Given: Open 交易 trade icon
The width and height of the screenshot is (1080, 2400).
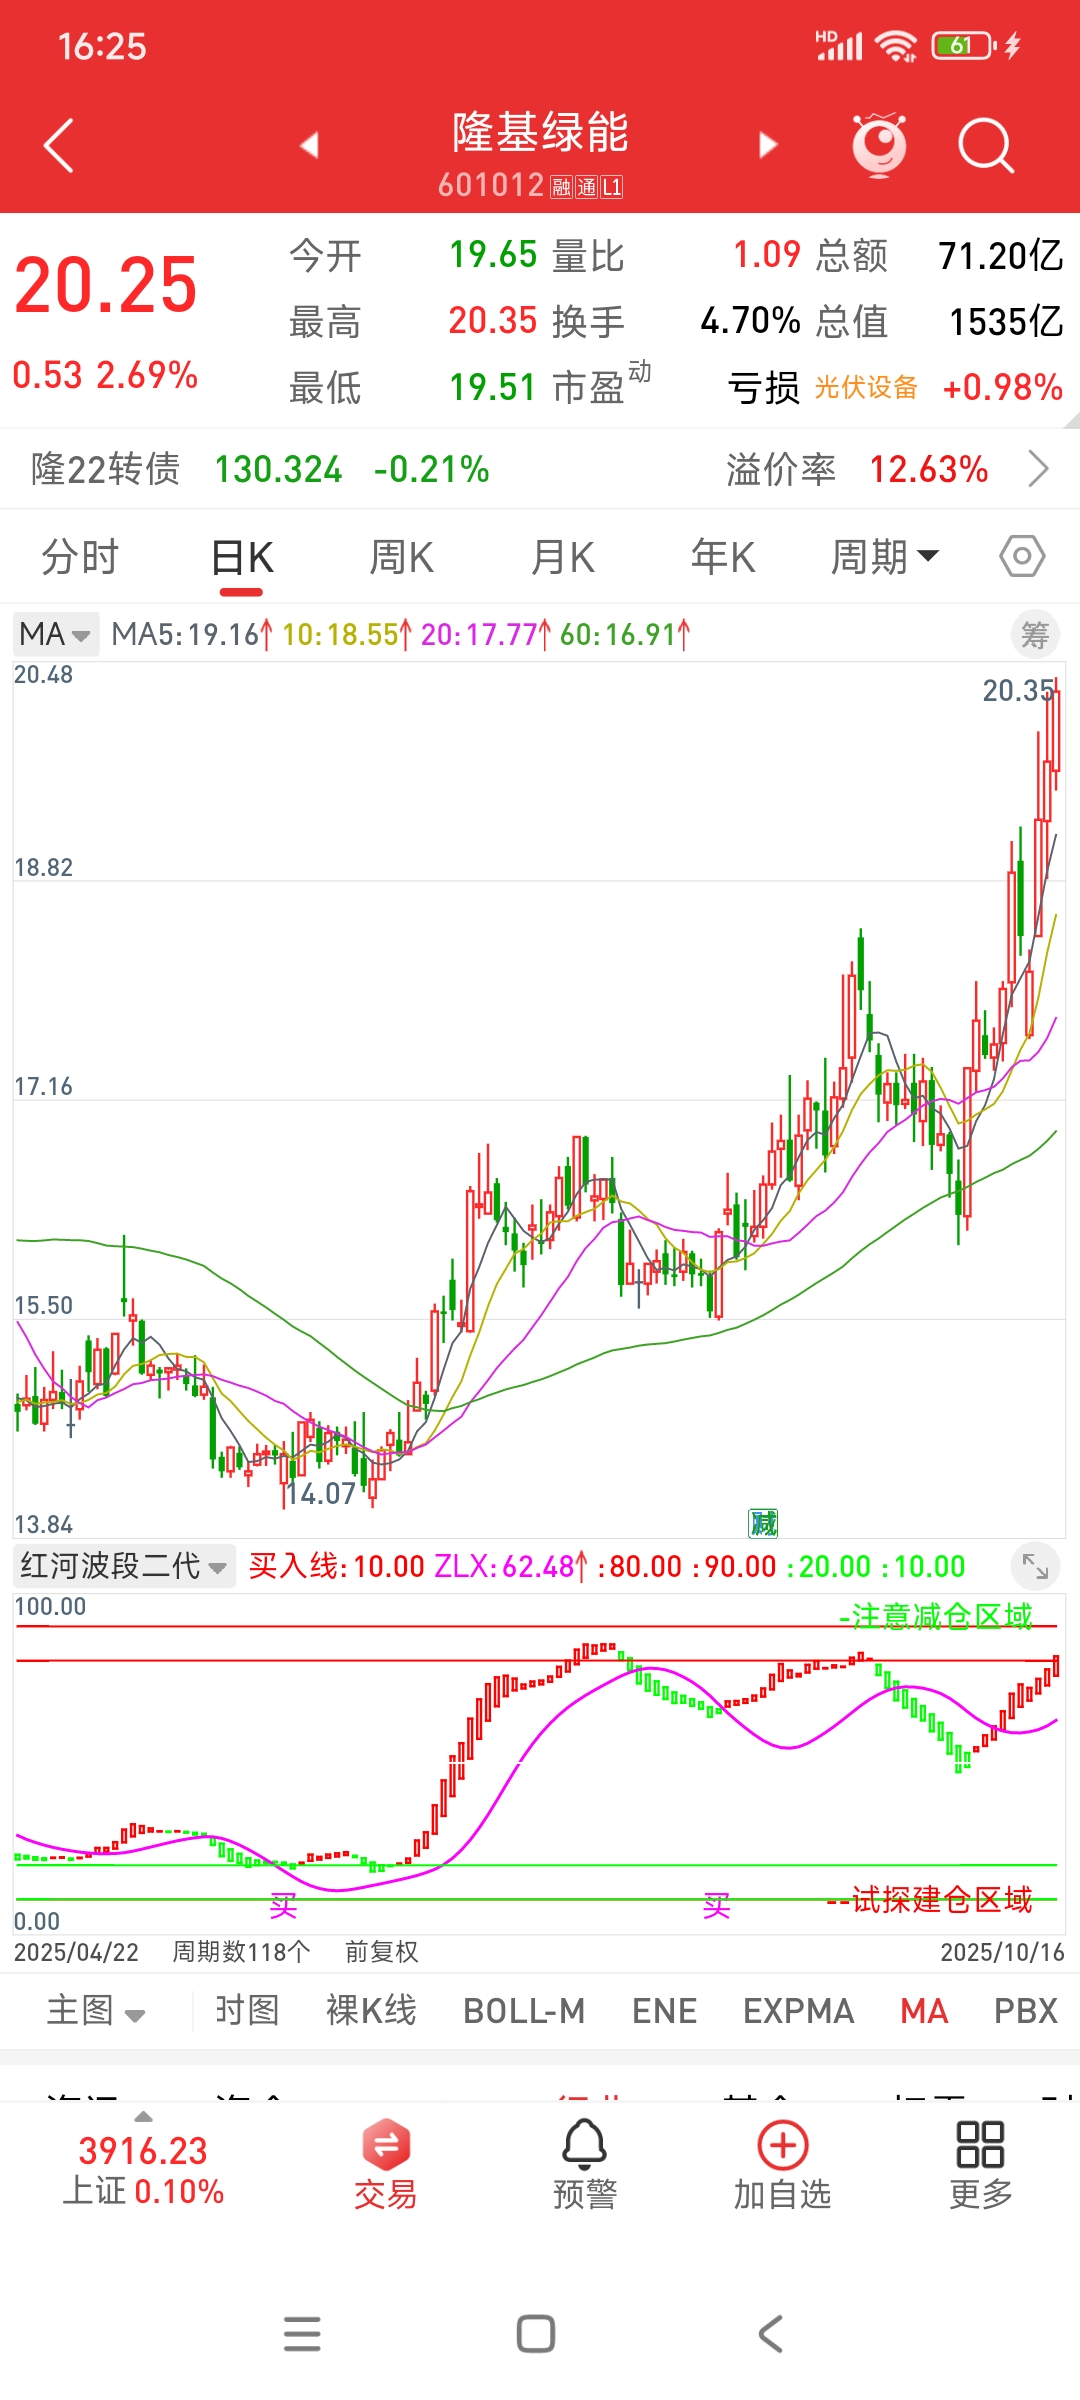Looking at the screenshot, I should pos(386,2164).
